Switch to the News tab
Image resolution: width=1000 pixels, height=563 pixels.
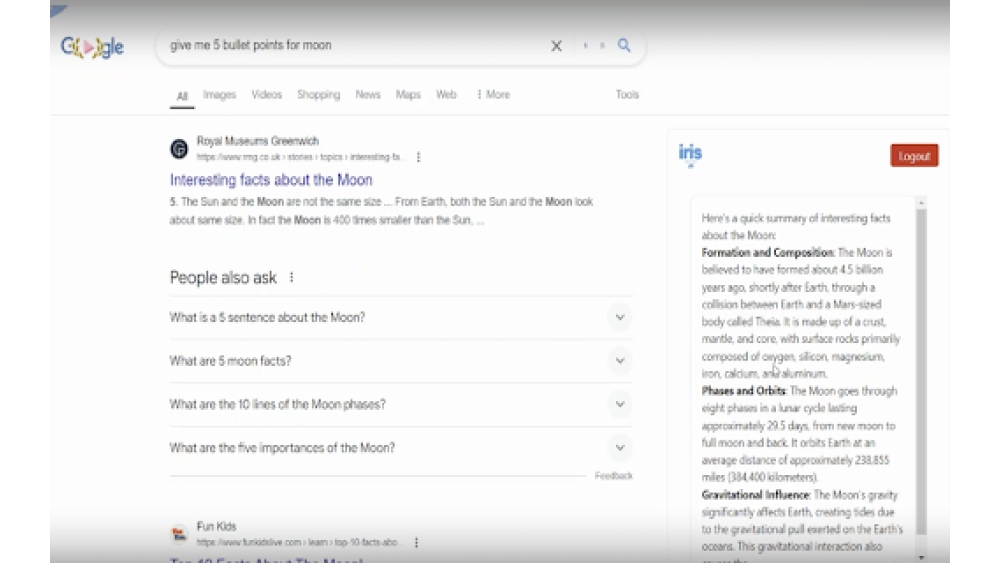368,94
